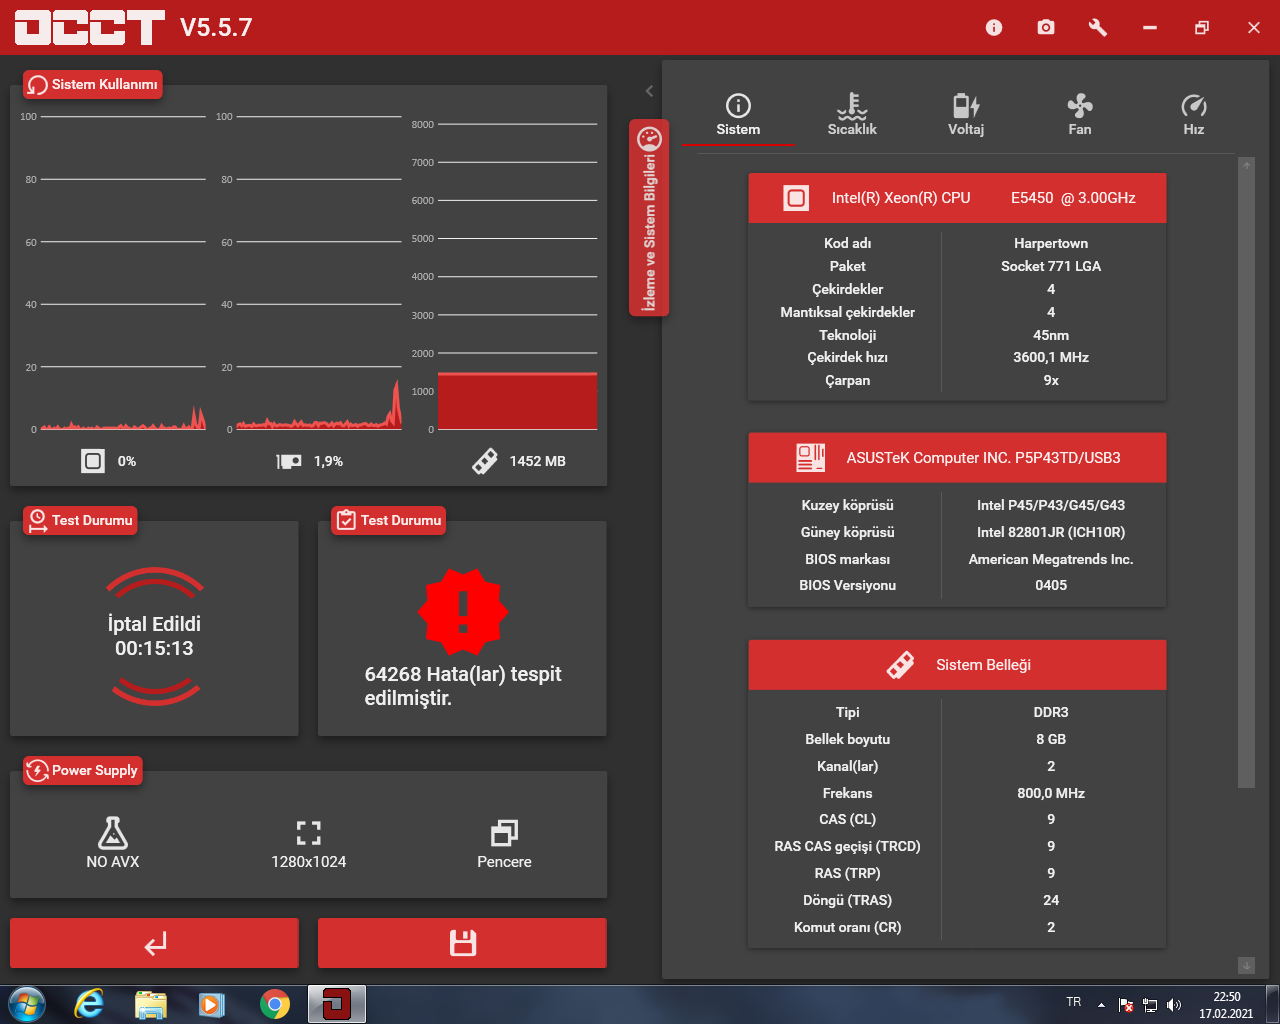Image resolution: width=1280 pixels, height=1024 pixels.
Task: Click the OCCT taskbar button
Action: pyautogui.click(x=337, y=1004)
